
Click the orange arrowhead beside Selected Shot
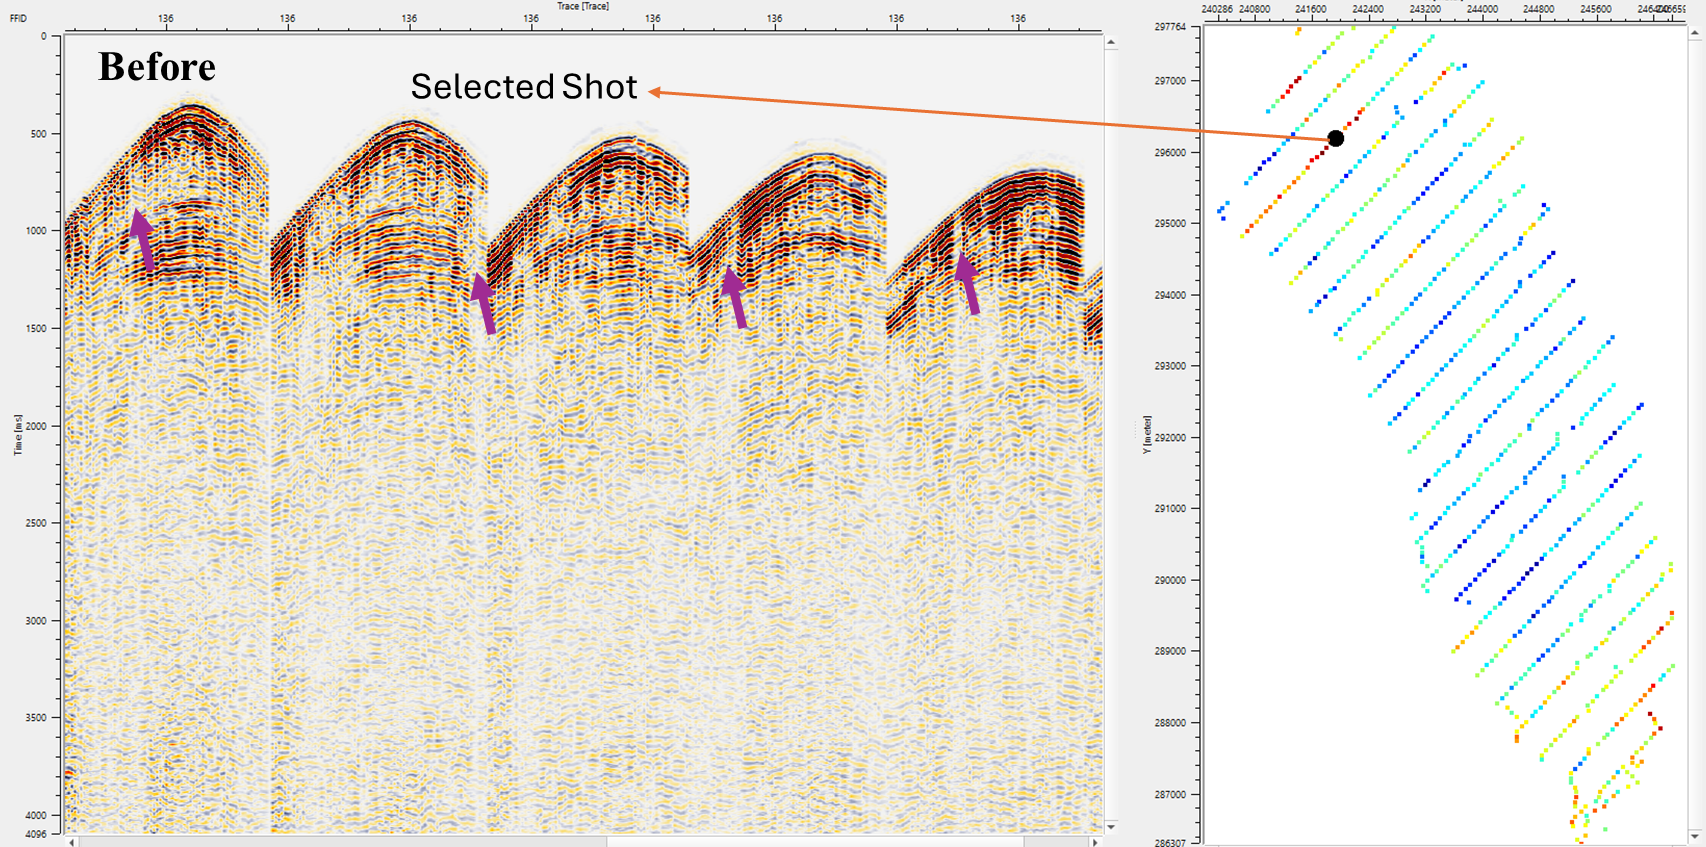(x=655, y=92)
